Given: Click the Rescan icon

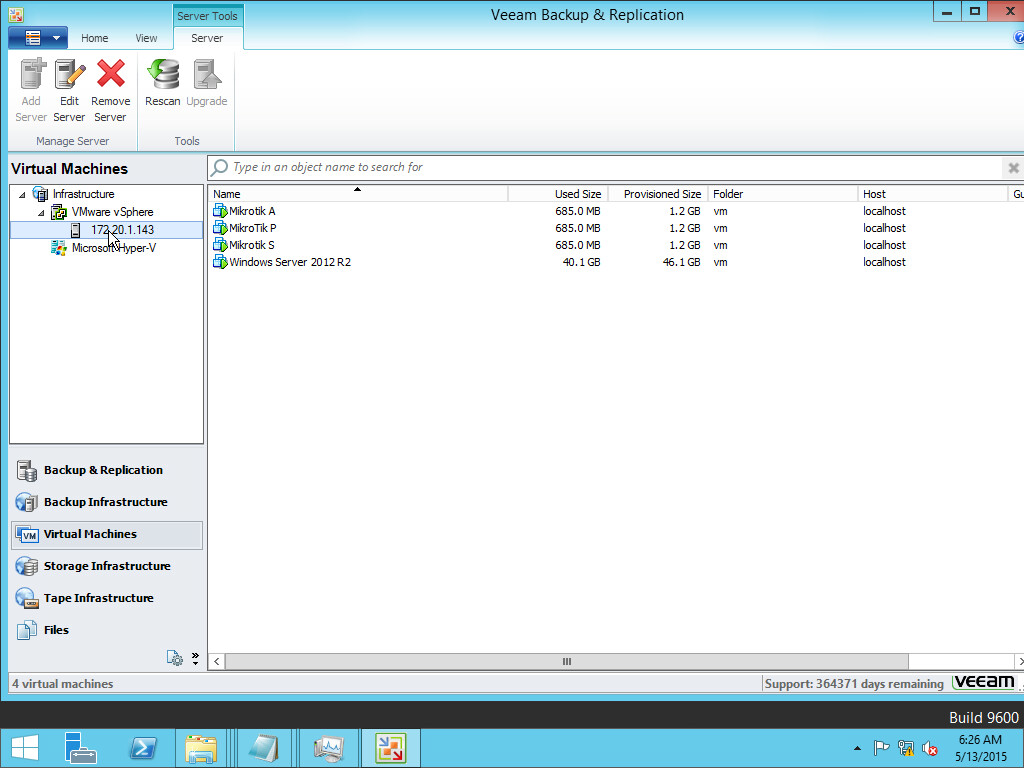Looking at the screenshot, I should [x=163, y=74].
